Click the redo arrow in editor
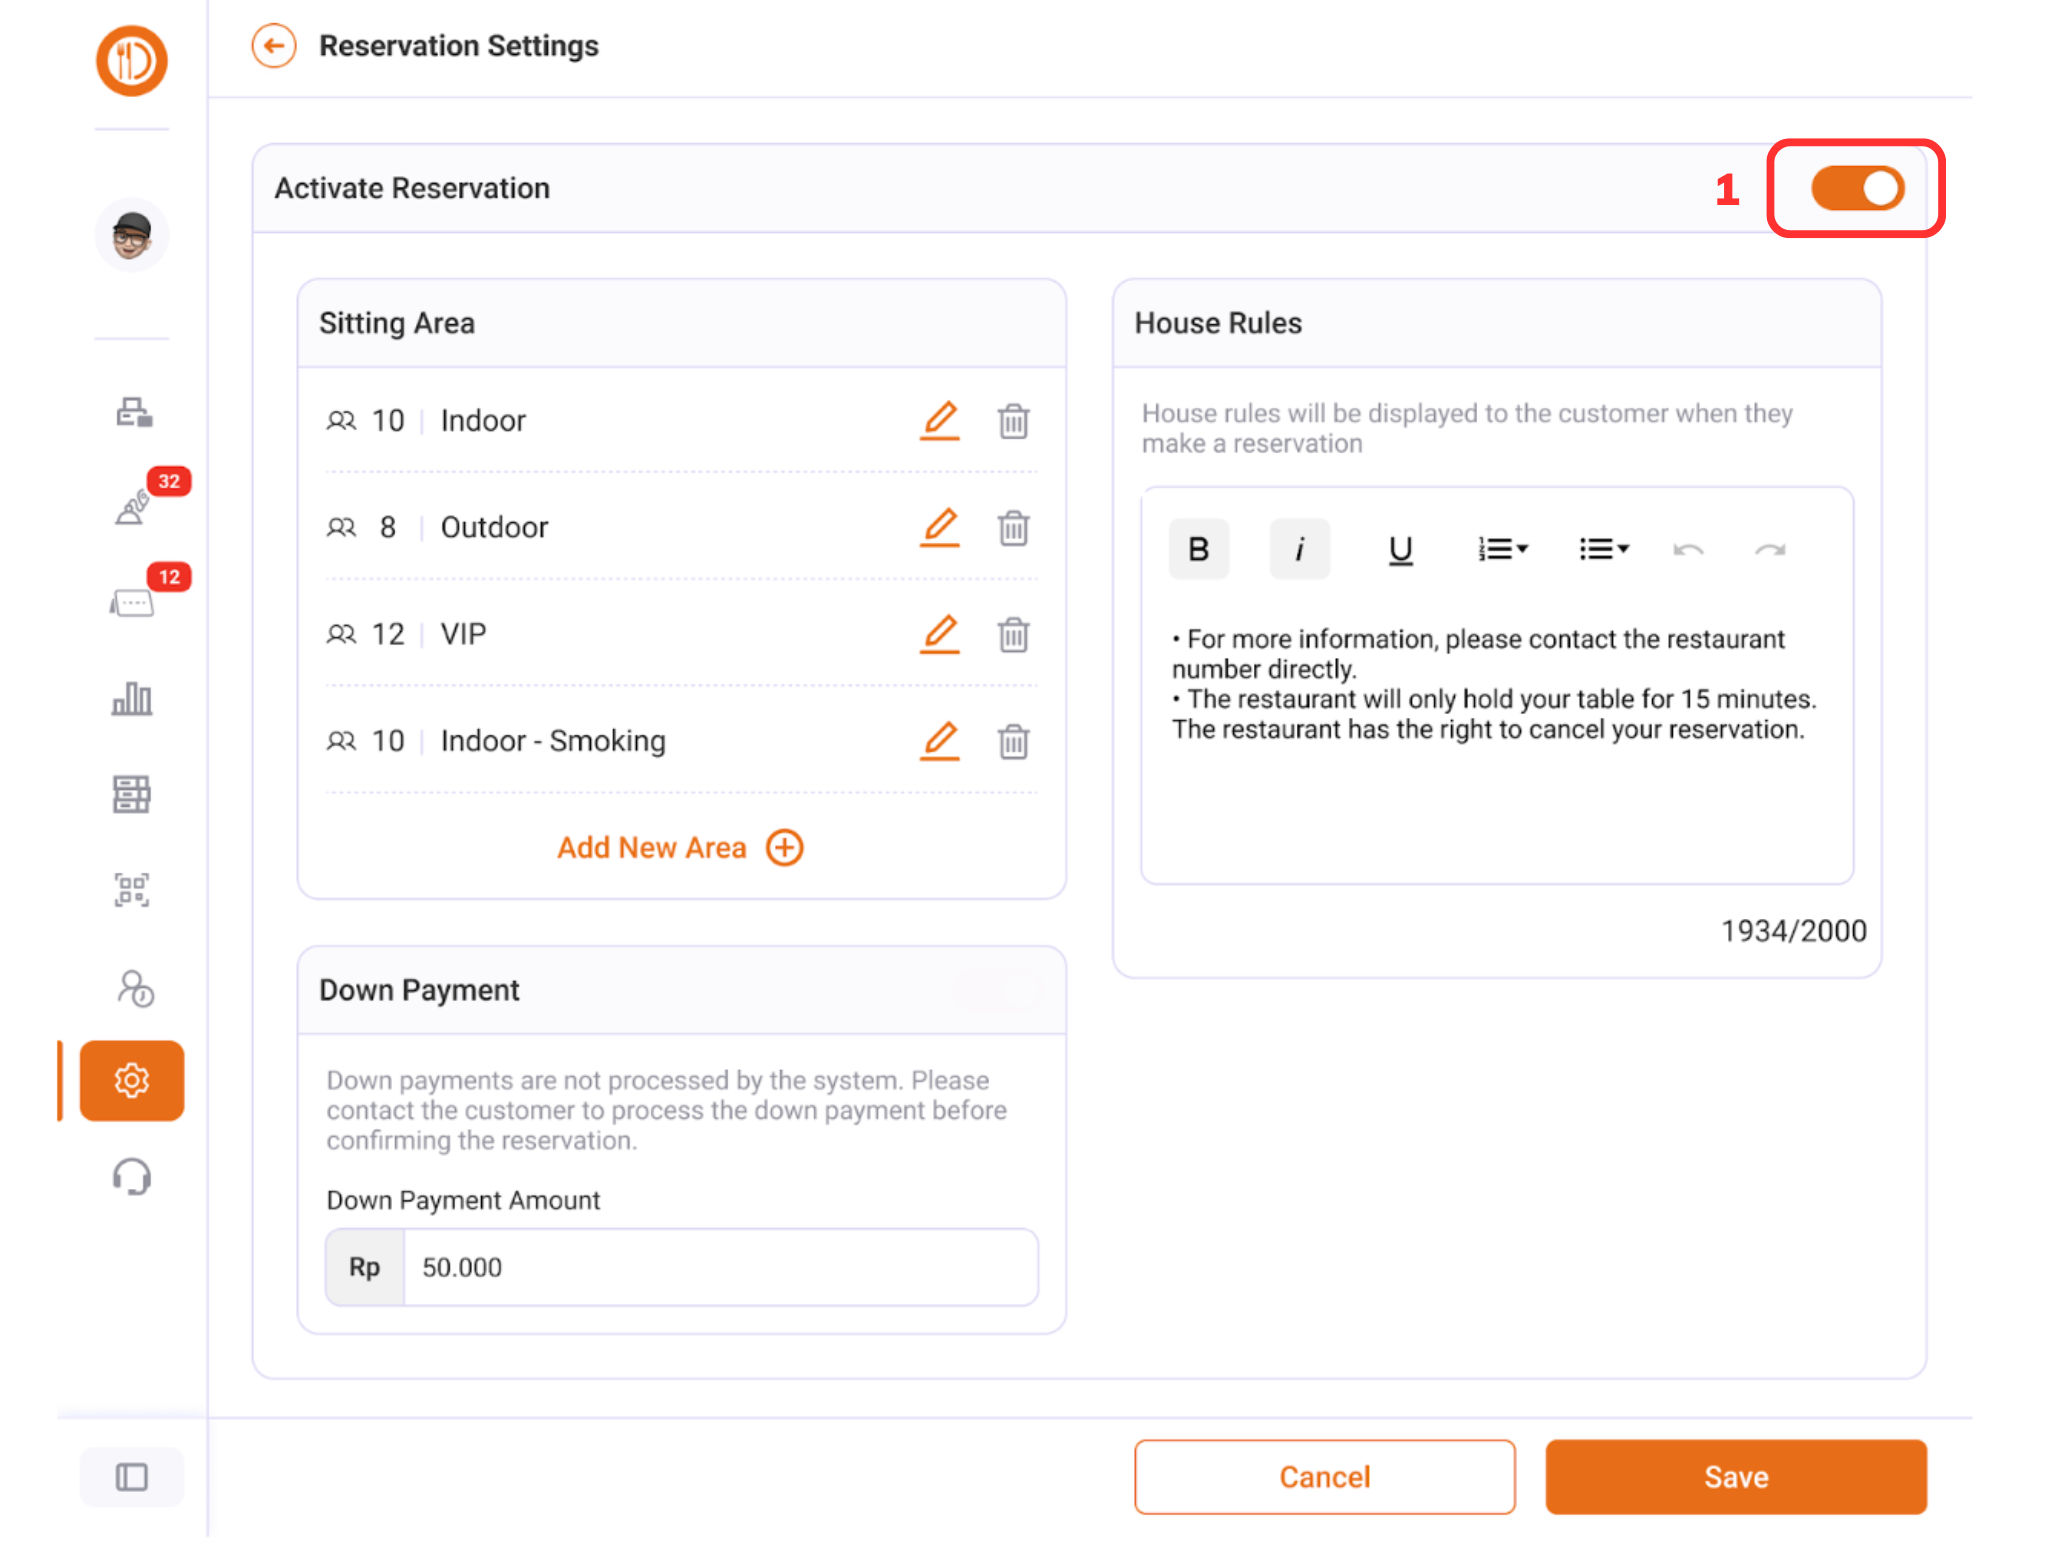 [1770, 549]
